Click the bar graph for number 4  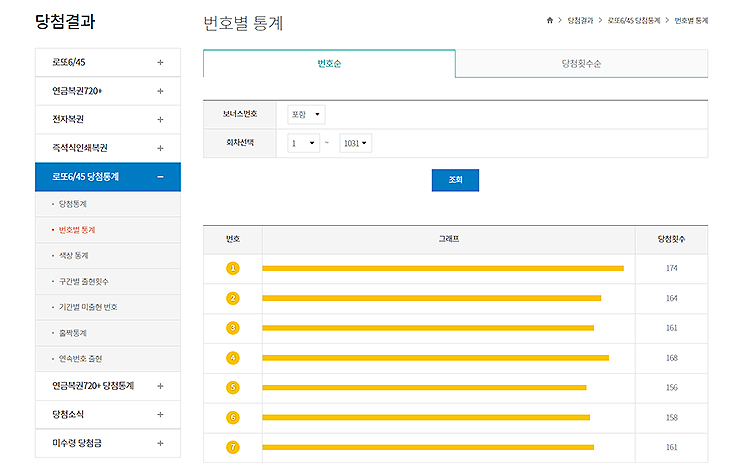(435, 358)
